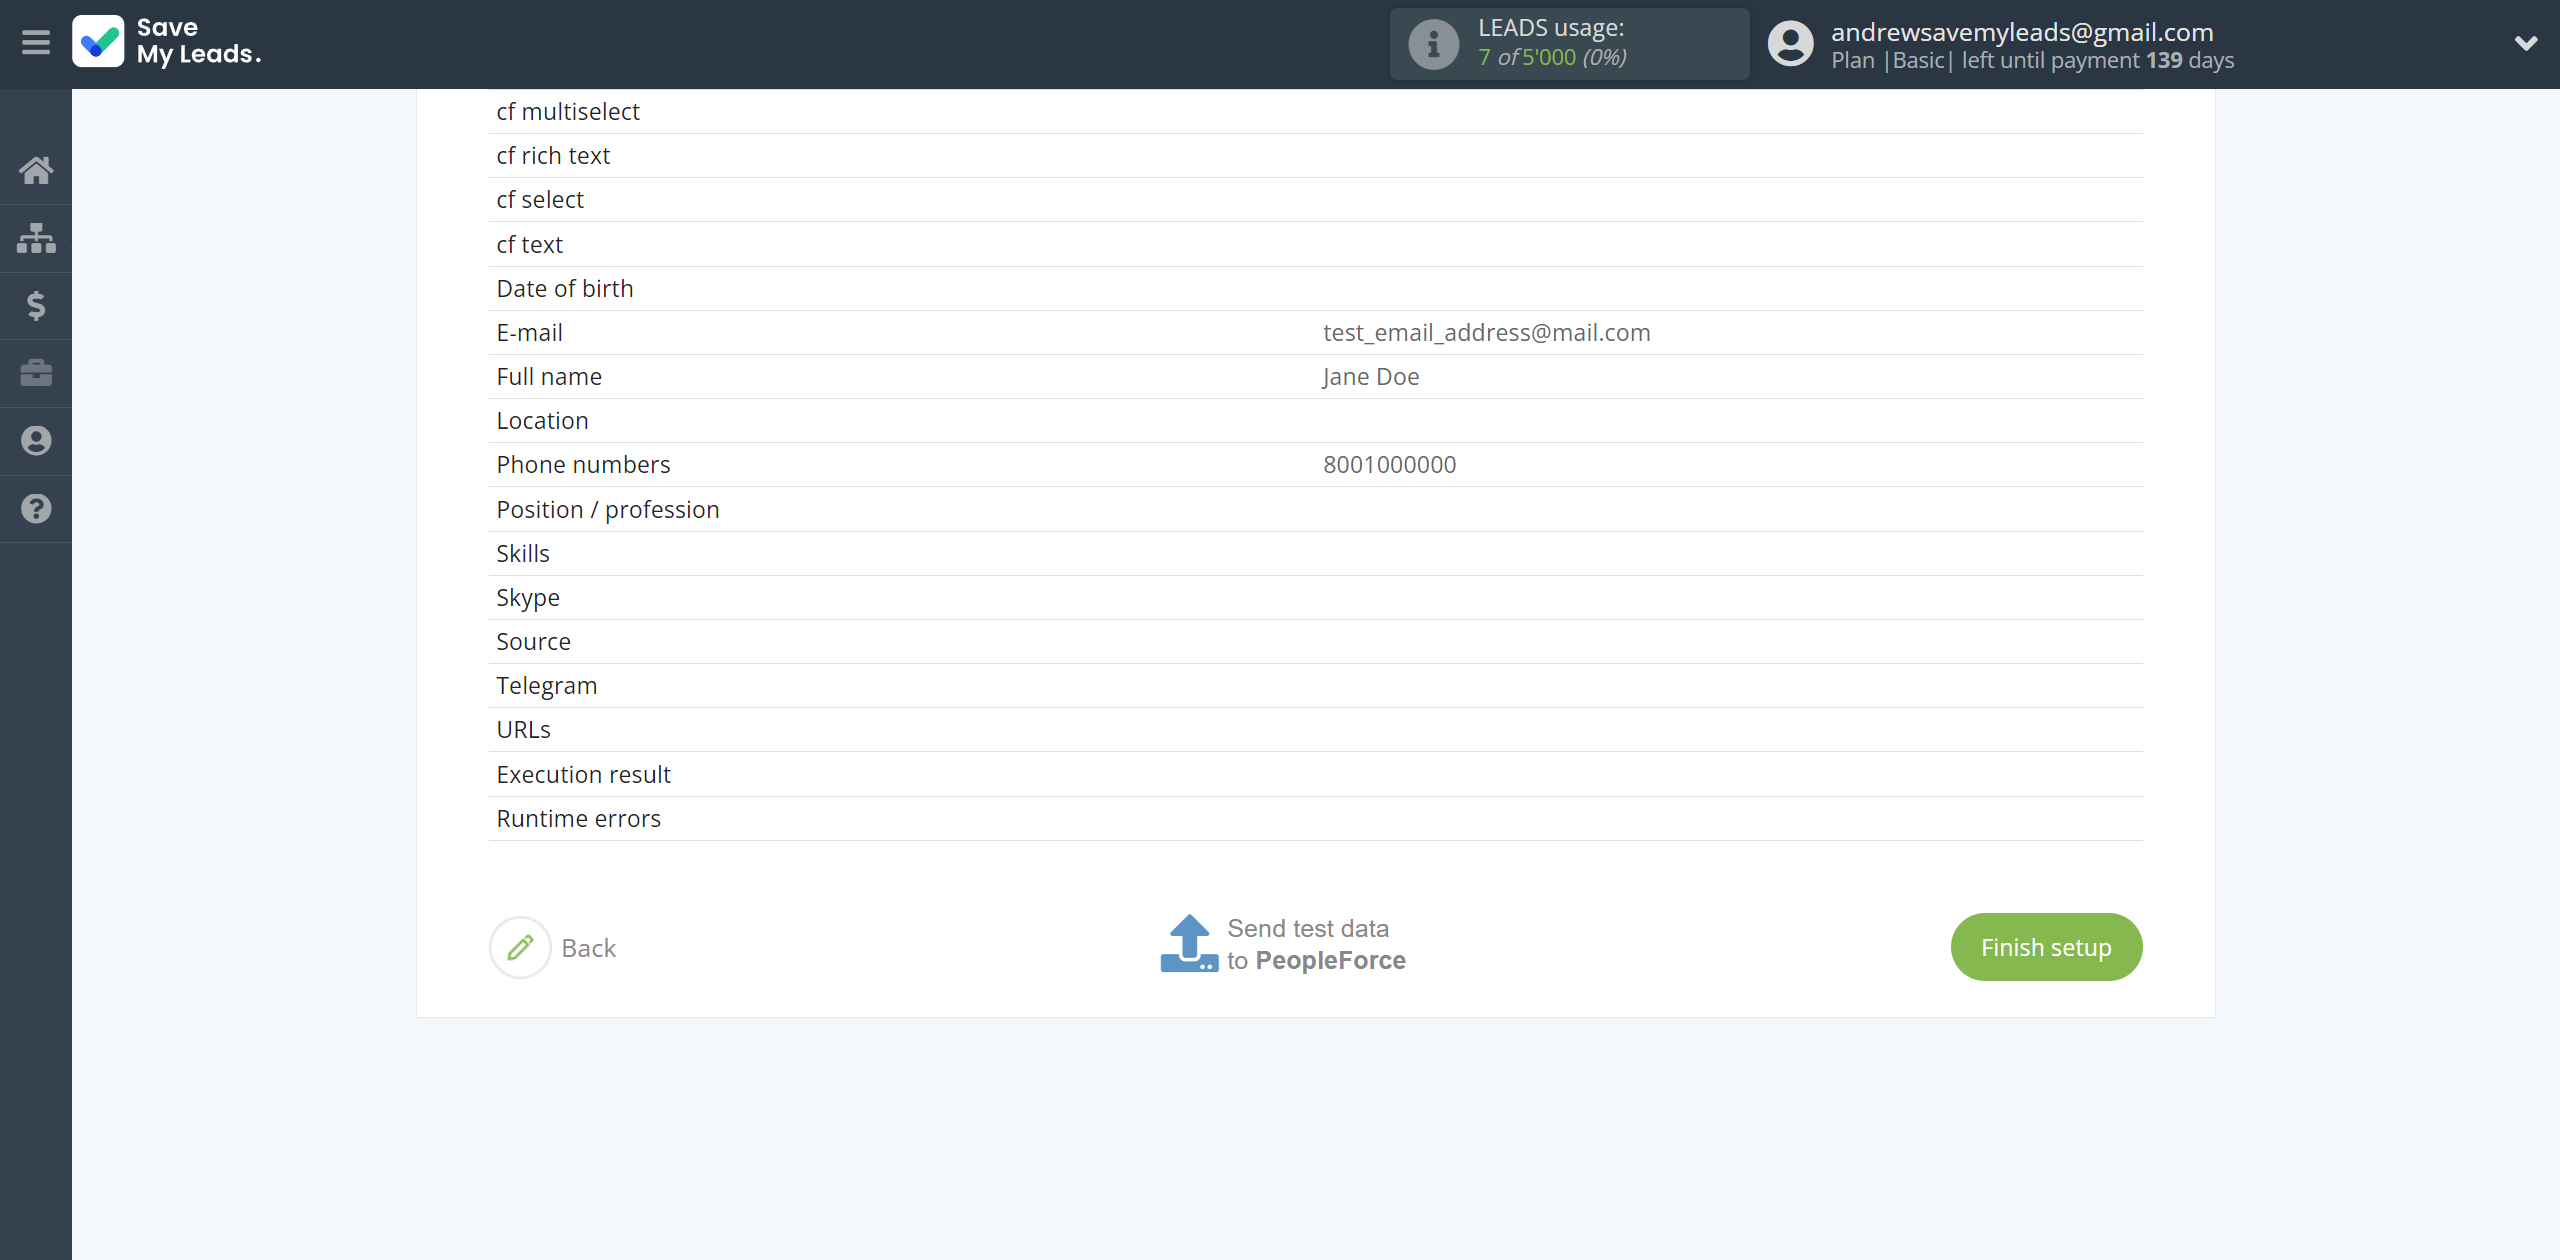Click the Location row label

[542, 420]
